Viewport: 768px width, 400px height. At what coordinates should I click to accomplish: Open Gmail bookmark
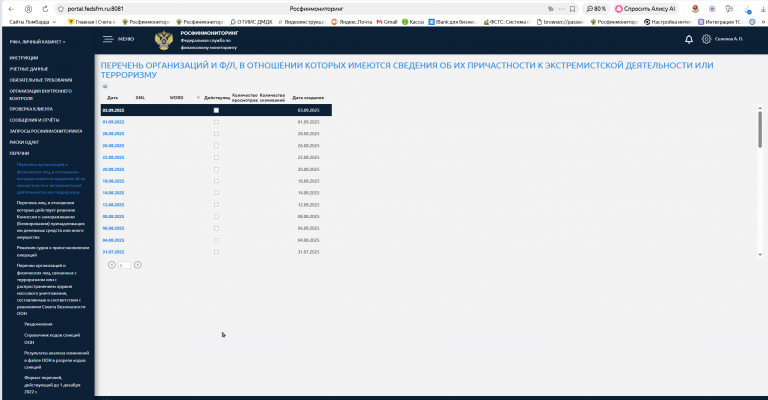pos(387,22)
